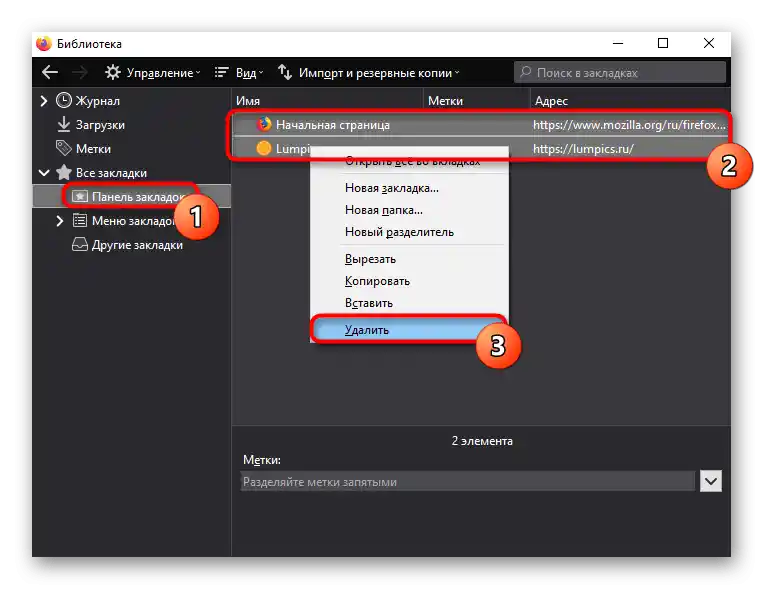This screenshot has height=589, width=763.
Task: Expand the Меню закладок node
Action: click(59, 221)
